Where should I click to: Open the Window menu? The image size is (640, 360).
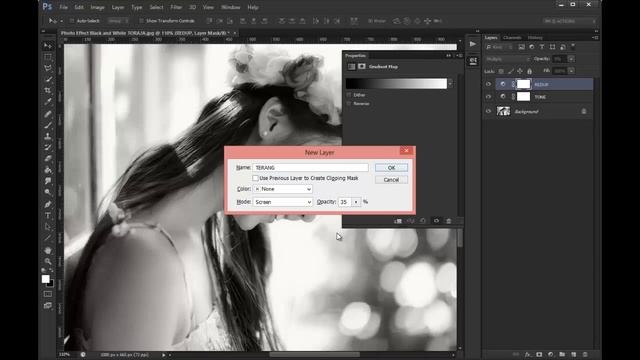click(x=230, y=7)
